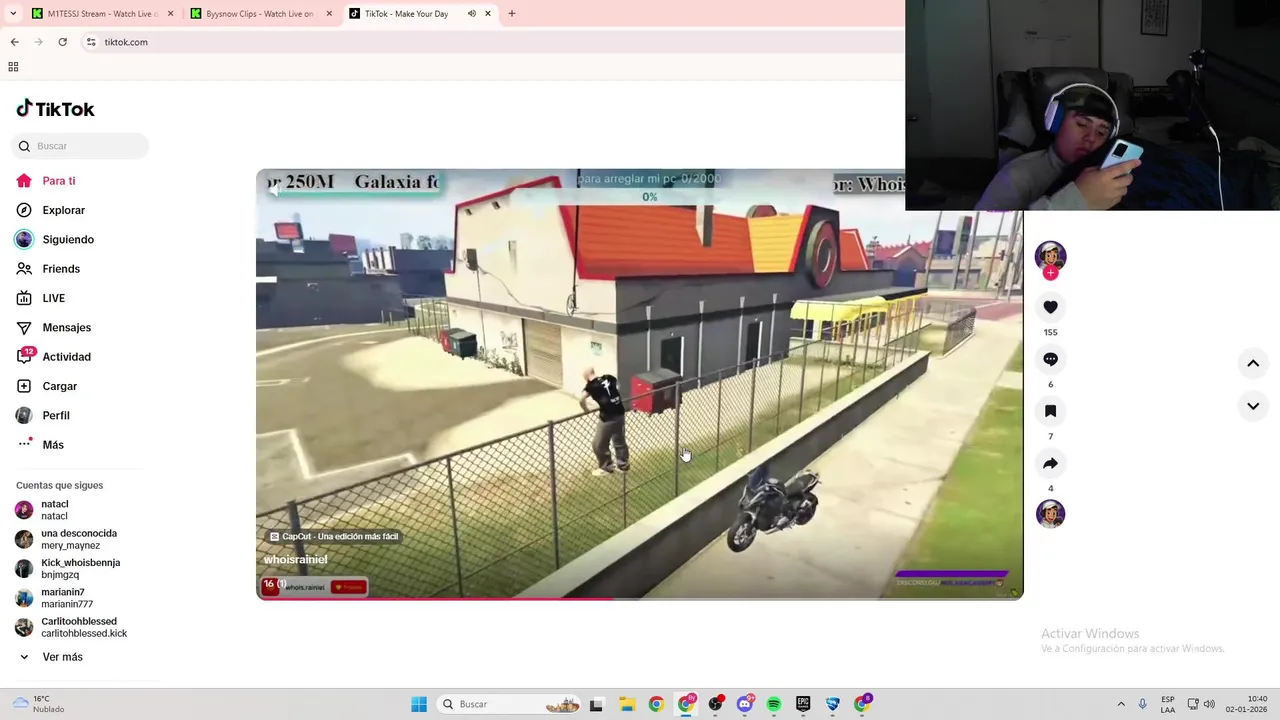Share the video with the arrow icon
This screenshot has width=1280, height=720.
click(x=1050, y=463)
